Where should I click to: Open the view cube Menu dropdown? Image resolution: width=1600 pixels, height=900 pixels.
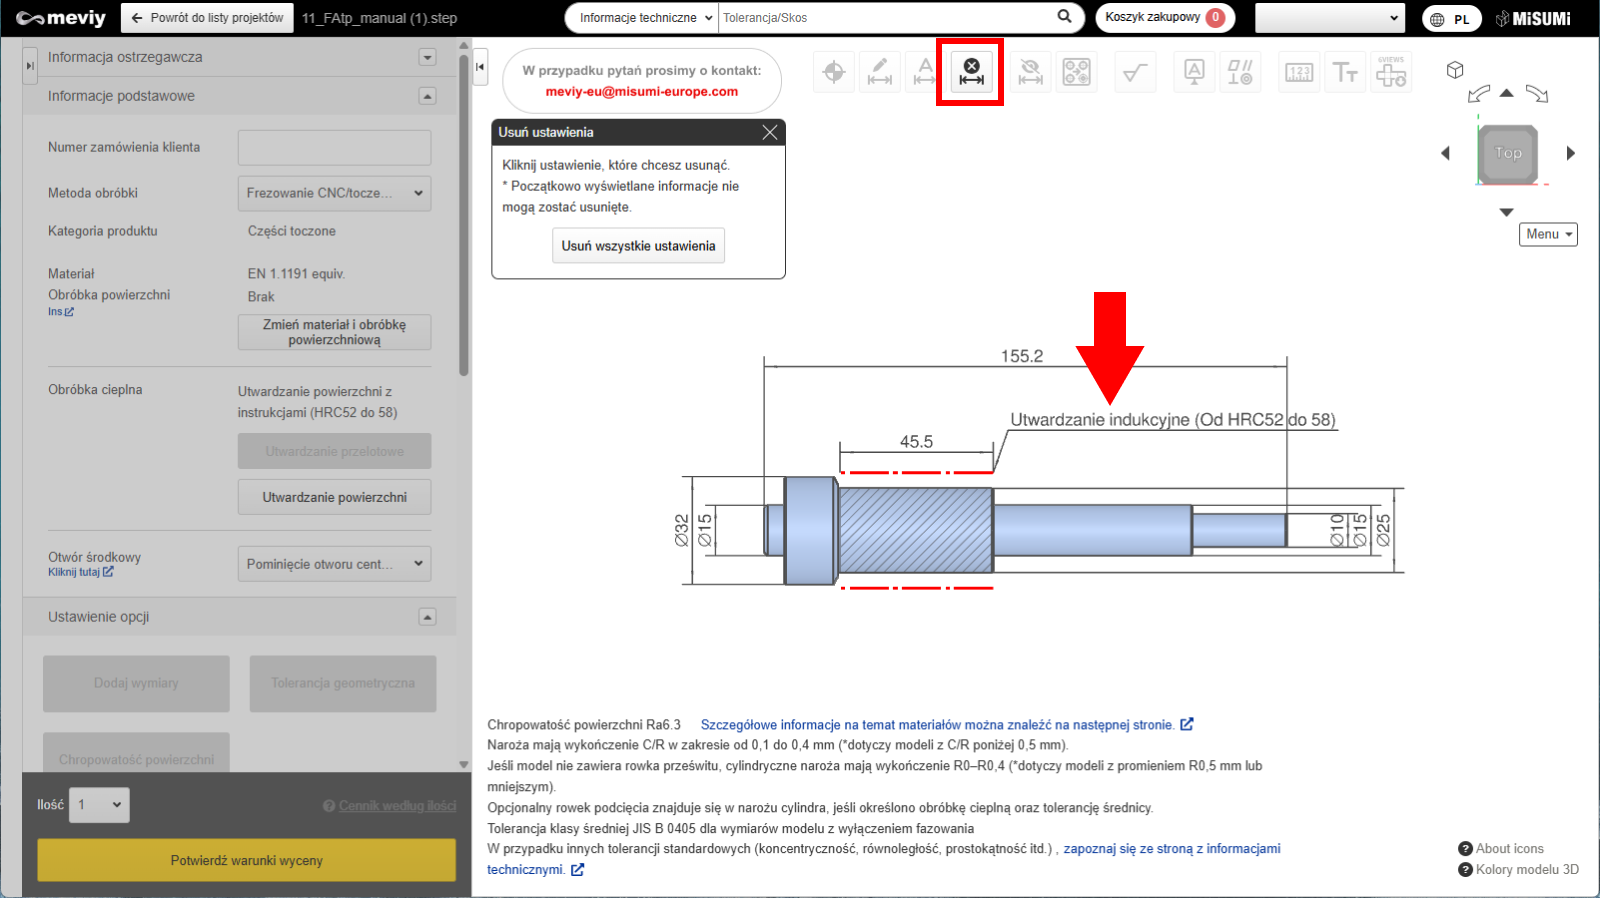tap(1547, 234)
